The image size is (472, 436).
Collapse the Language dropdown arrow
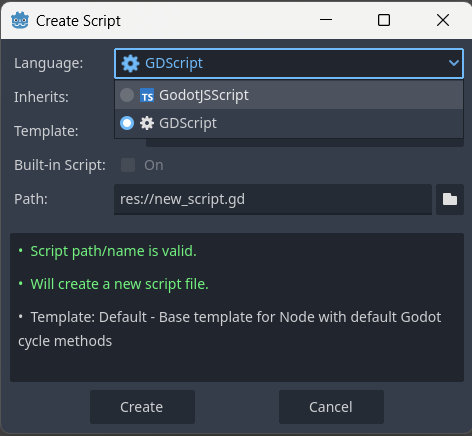454,63
